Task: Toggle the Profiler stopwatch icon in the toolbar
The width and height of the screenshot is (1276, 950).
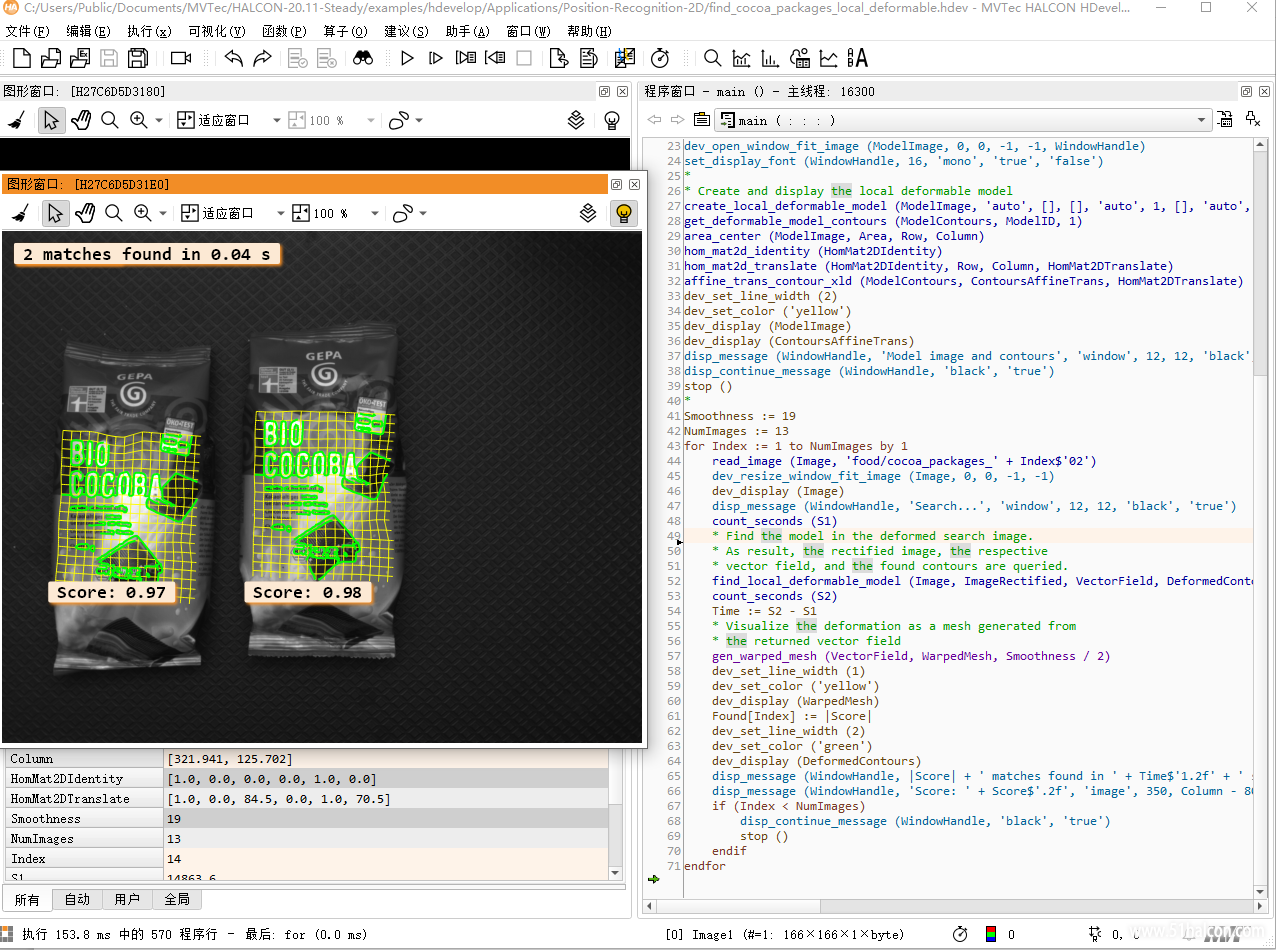Action: [x=659, y=58]
